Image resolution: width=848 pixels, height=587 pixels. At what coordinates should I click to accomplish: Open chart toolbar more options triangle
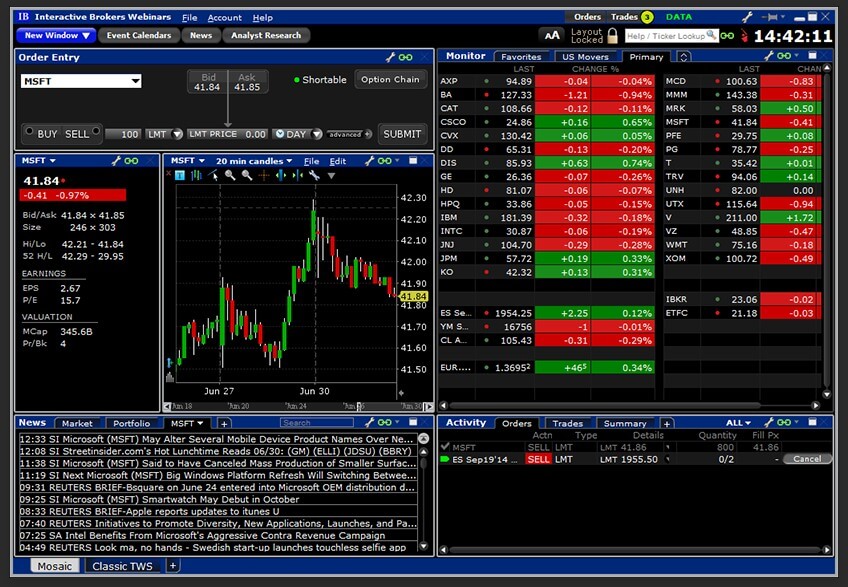click(x=332, y=176)
